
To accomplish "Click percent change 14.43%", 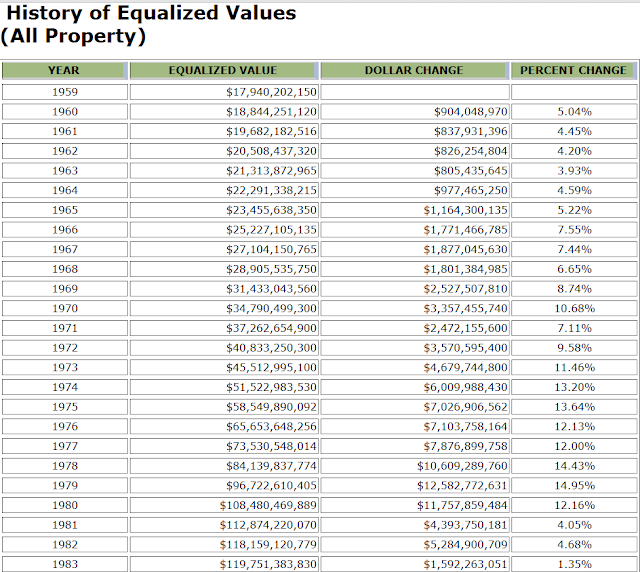I will point(574,466).
